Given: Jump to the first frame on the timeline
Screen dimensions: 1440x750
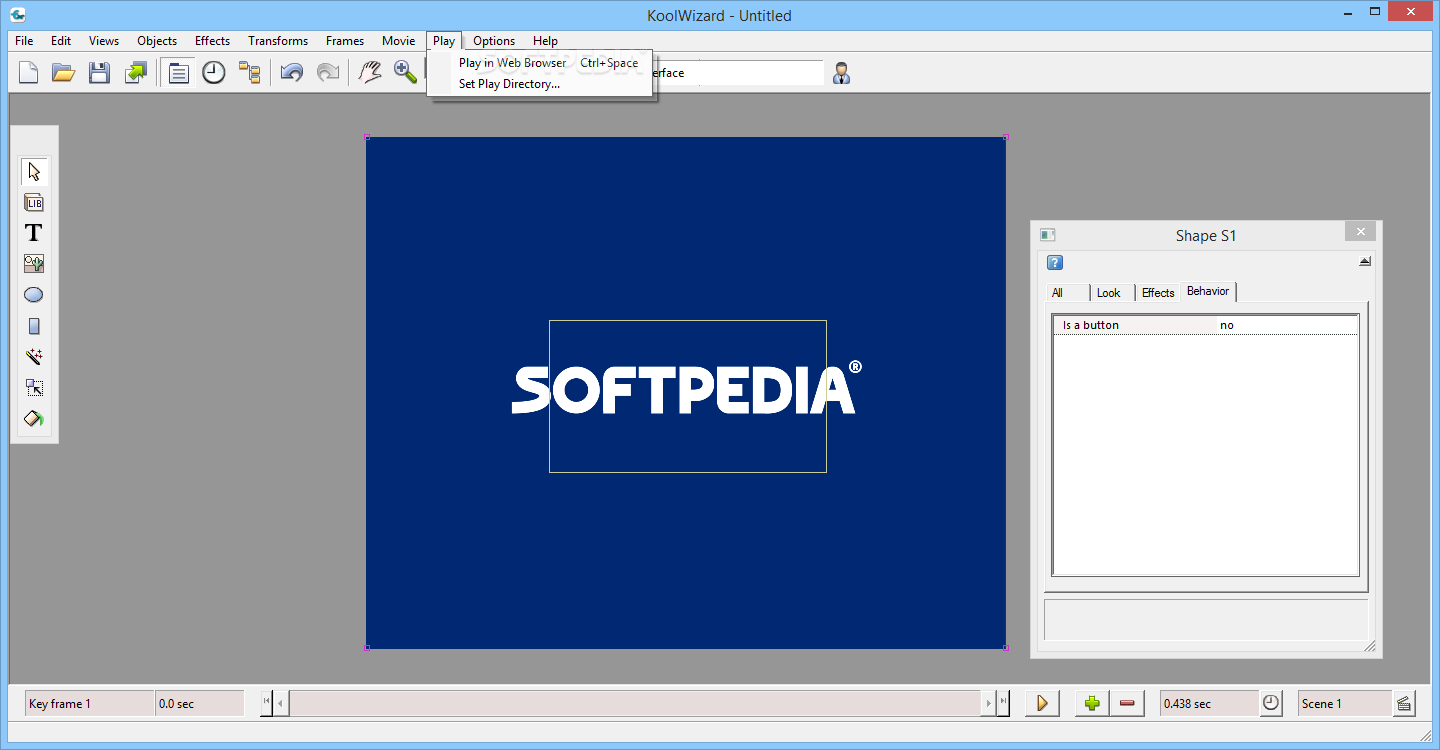Looking at the screenshot, I should [x=267, y=703].
